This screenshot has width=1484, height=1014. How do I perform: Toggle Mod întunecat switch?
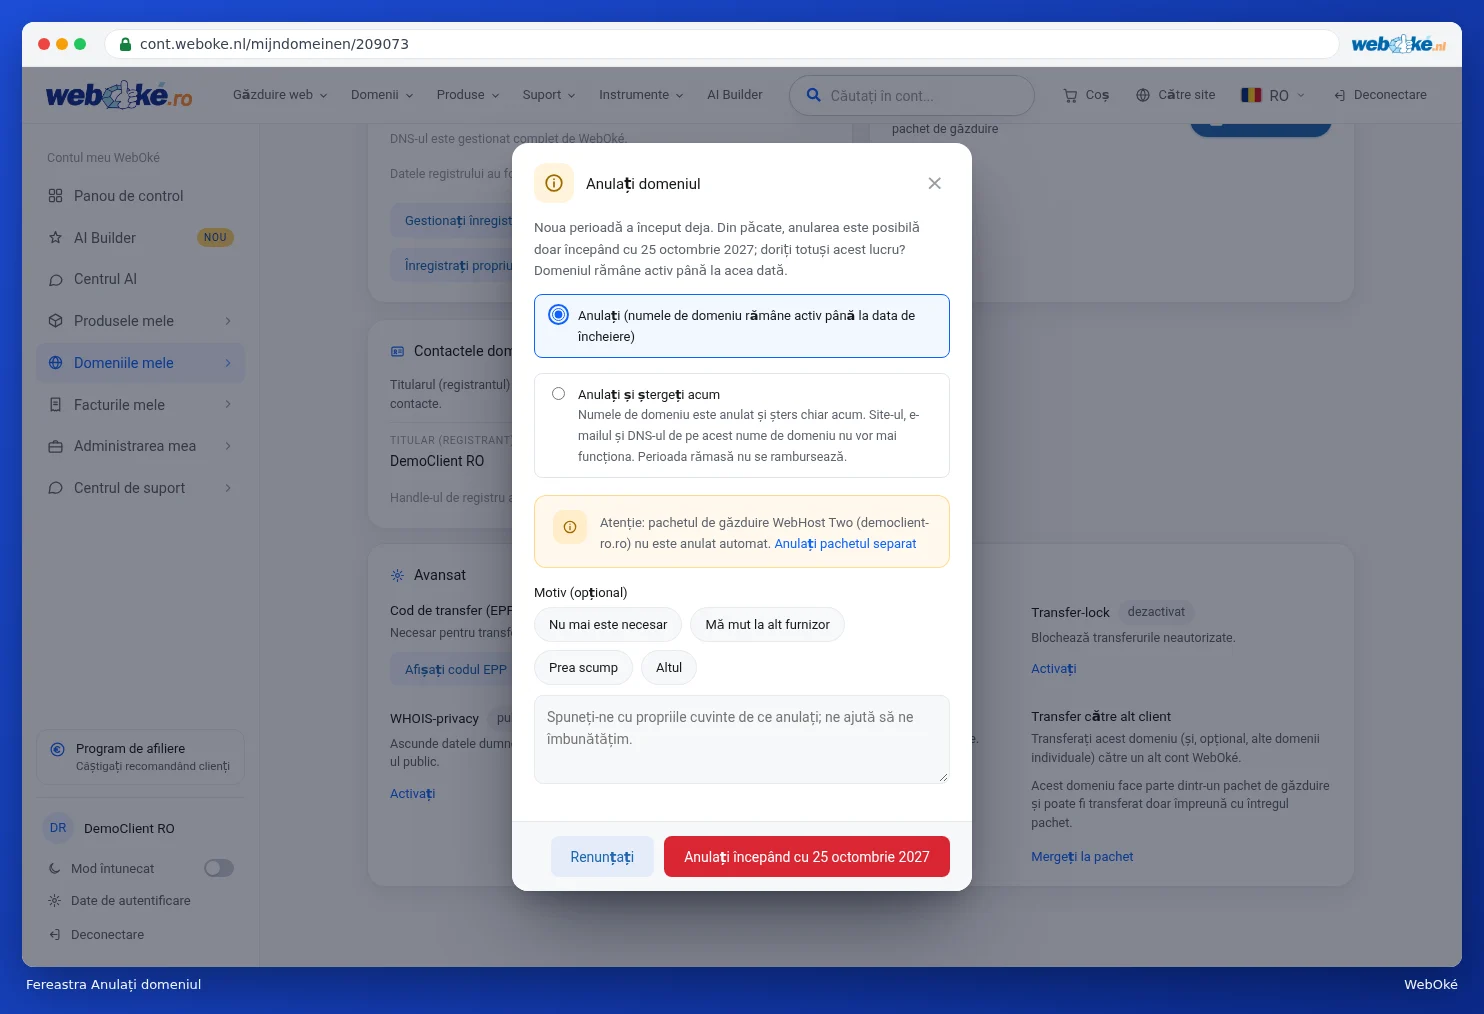[x=219, y=868]
